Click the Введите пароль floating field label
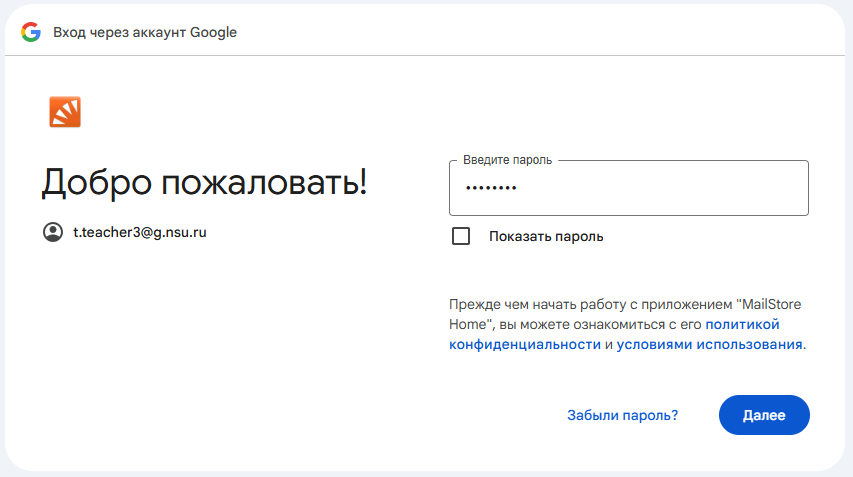Viewport: 853px width, 477px height. 508,160
